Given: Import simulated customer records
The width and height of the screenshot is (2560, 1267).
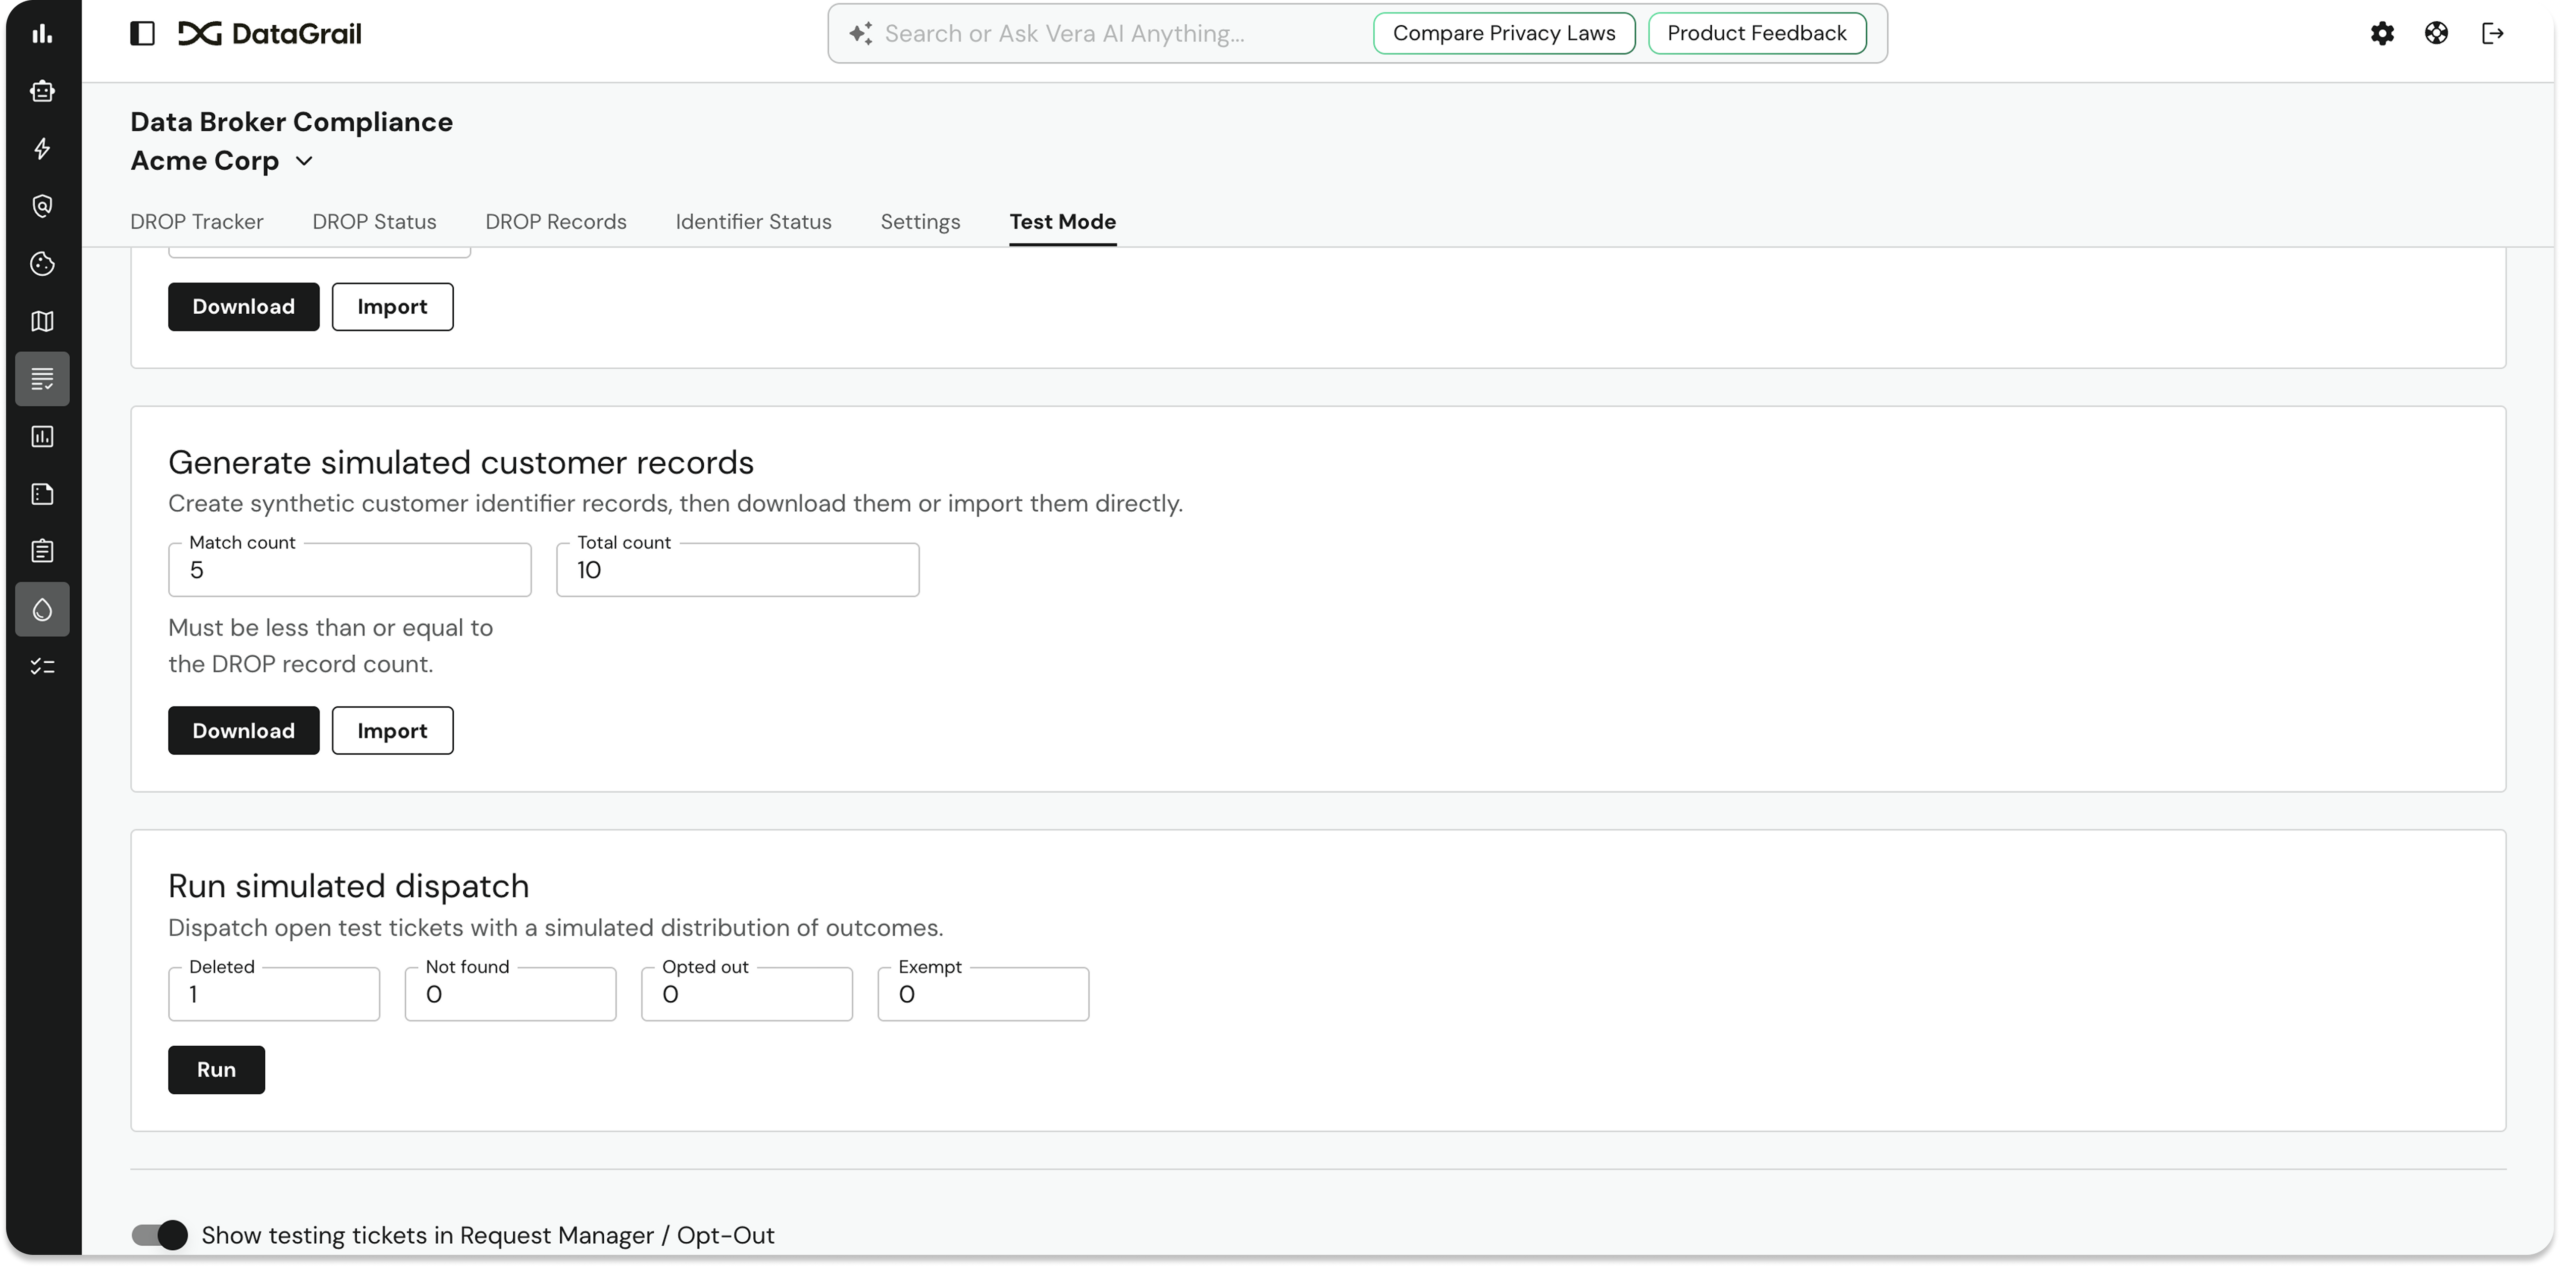Looking at the screenshot, I should (x=392, y=731).
